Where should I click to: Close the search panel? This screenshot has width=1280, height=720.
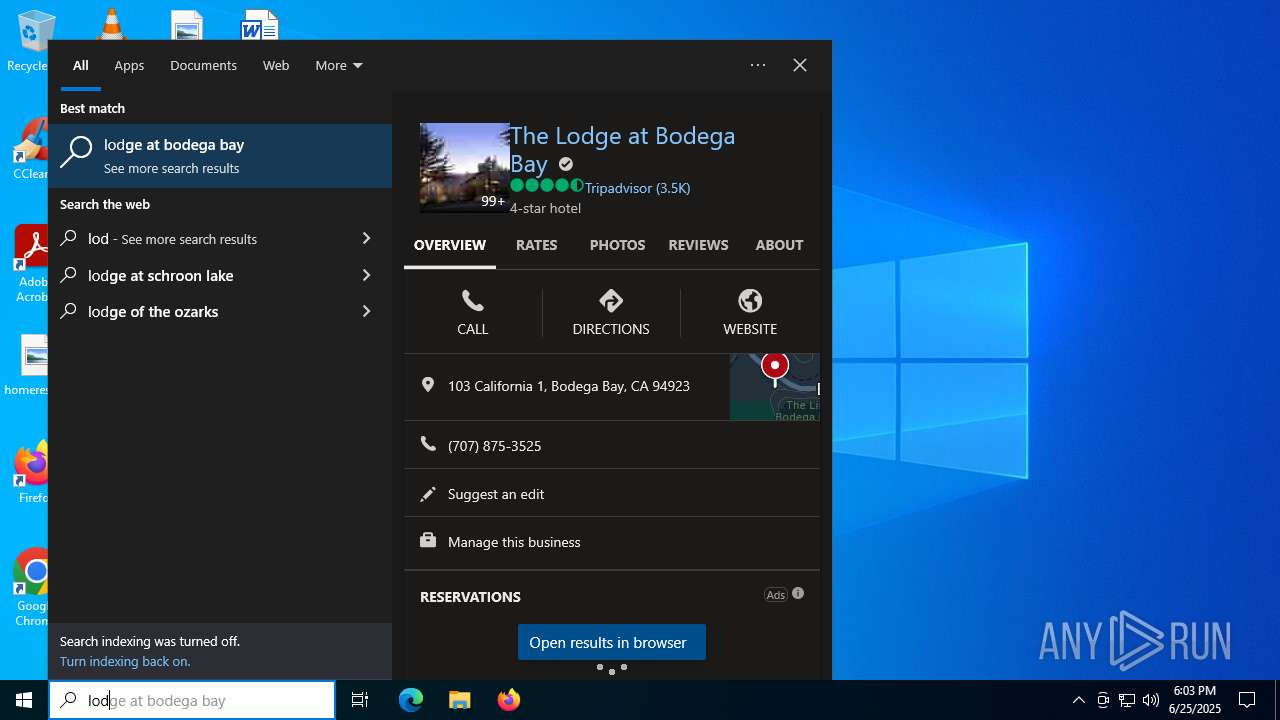[x=800, y=65]
